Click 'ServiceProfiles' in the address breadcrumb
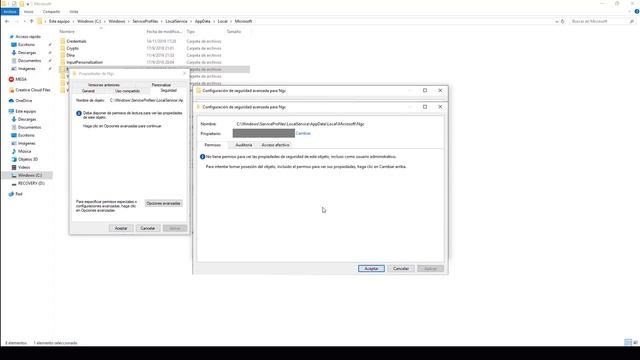This screenshot has height=360, width=640. (145, 21)
